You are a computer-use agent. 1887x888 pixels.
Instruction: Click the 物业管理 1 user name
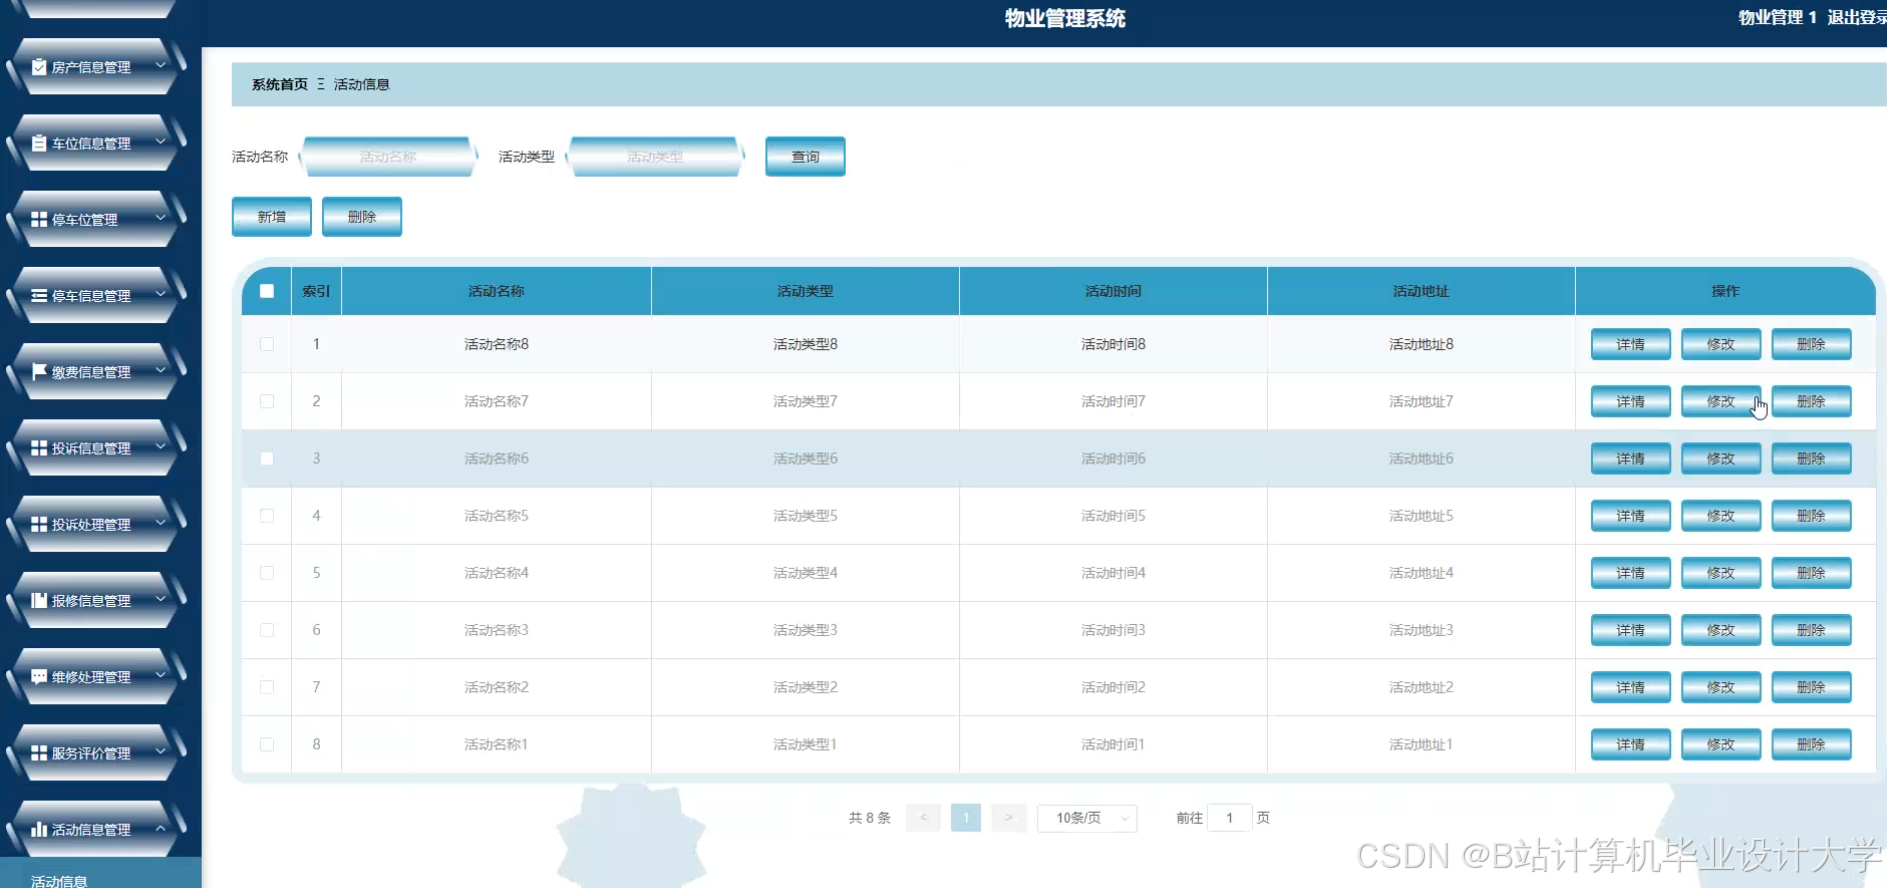pyautogui.click(x=1777, y=17)
